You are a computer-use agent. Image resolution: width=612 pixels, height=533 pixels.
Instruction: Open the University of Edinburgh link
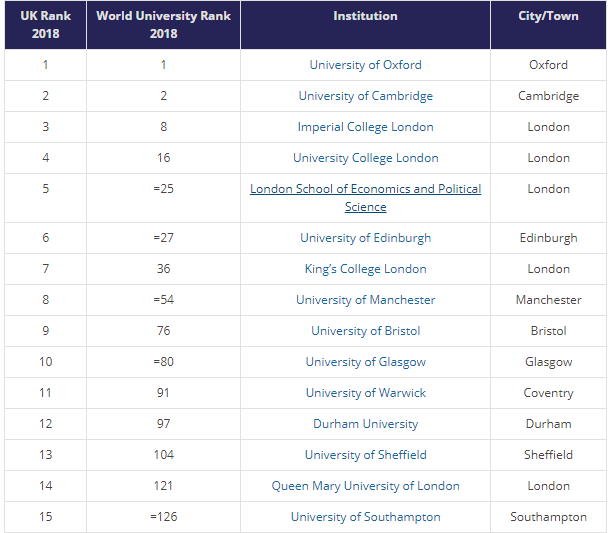pos(365,238)
